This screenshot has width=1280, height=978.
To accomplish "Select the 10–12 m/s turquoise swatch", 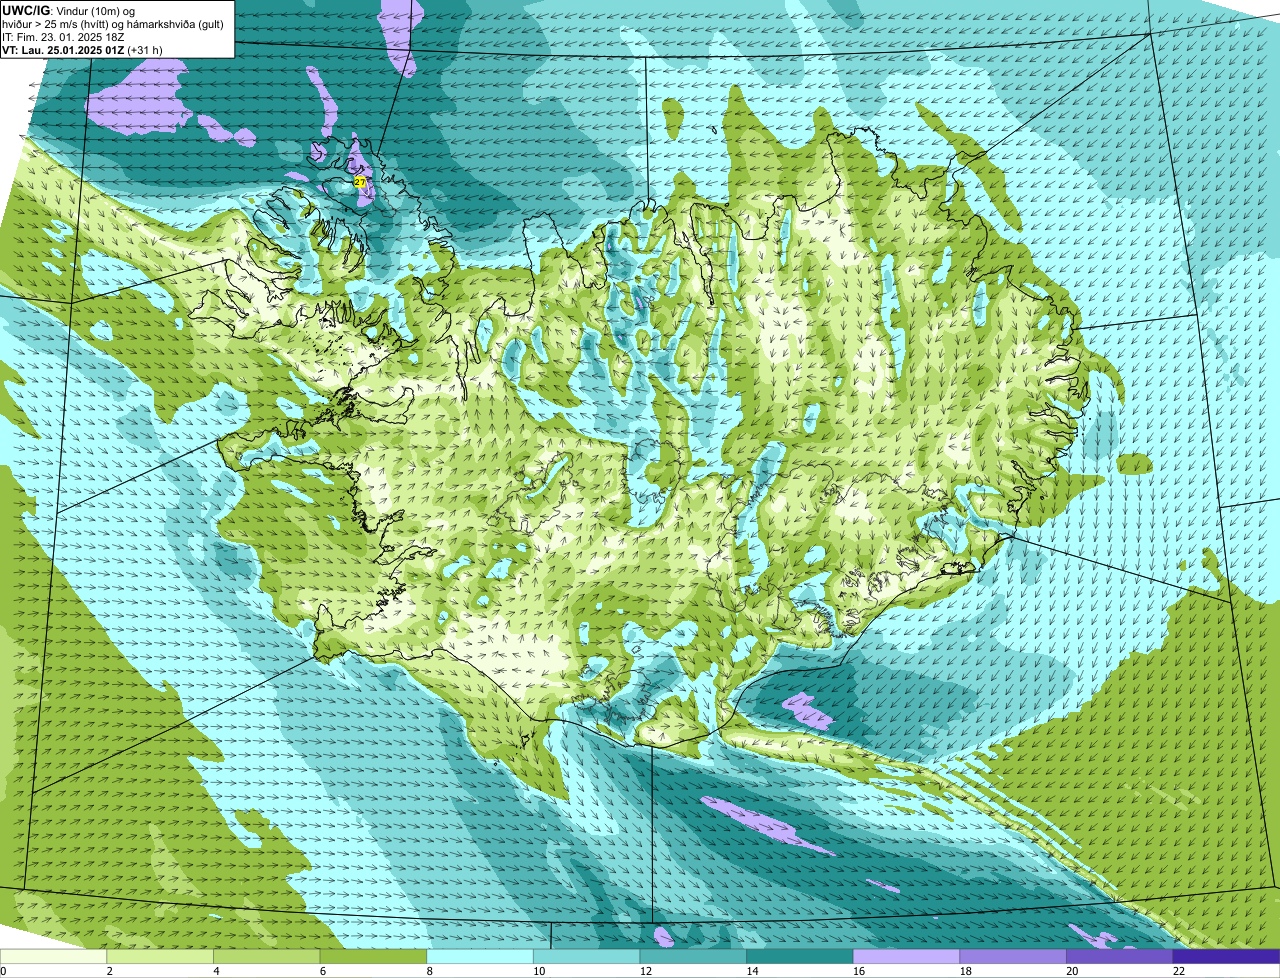I will click(x=587, y=956).
